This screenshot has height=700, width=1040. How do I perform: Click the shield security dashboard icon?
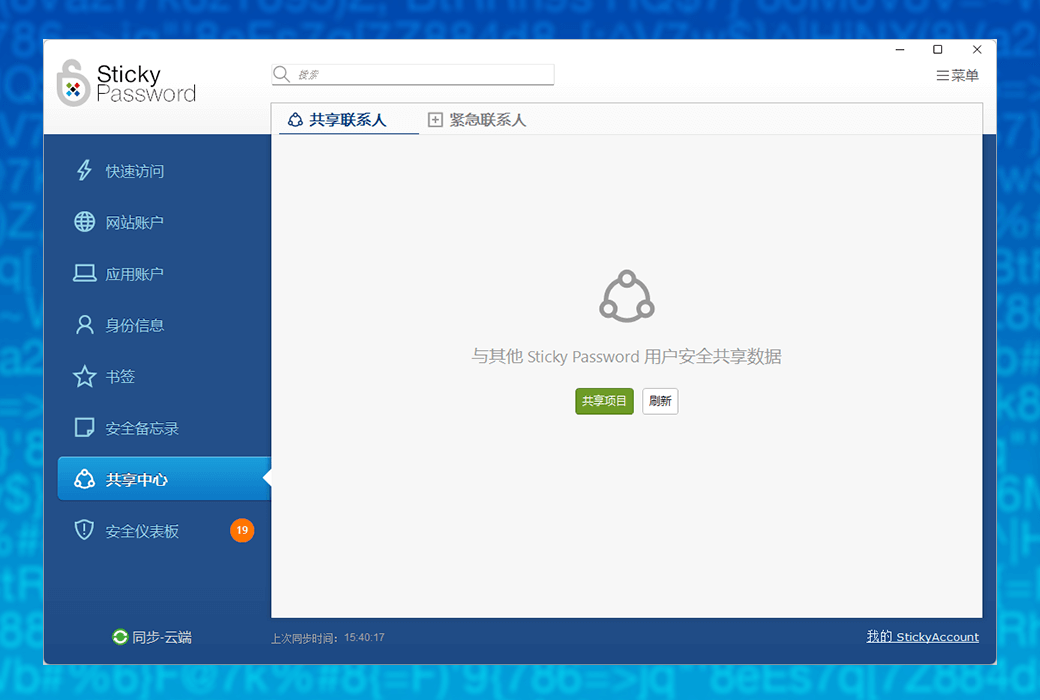pos(84,530)
